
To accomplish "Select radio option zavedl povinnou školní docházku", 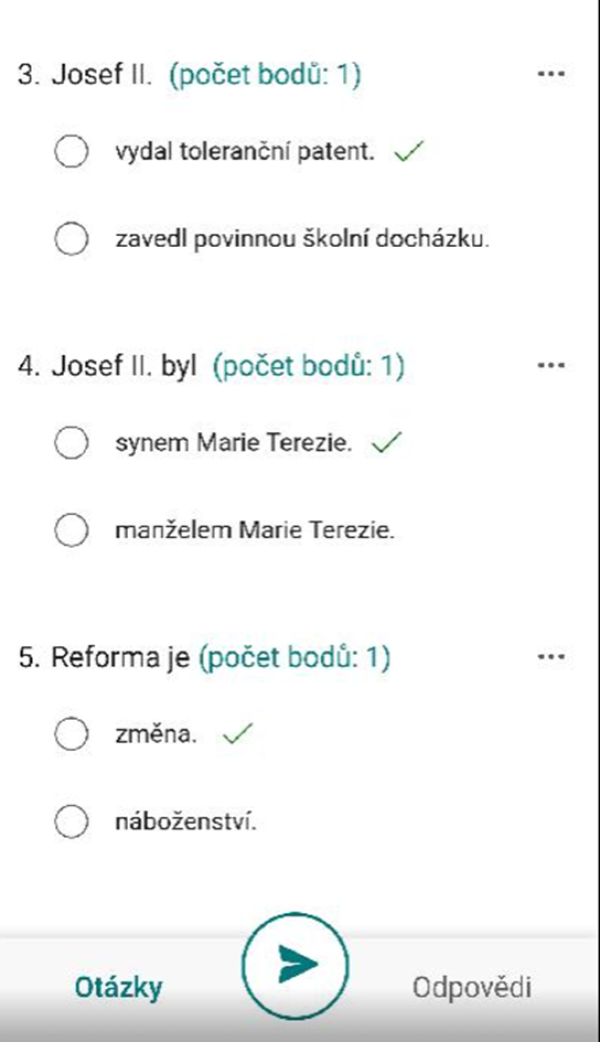I will coord(71,239).
